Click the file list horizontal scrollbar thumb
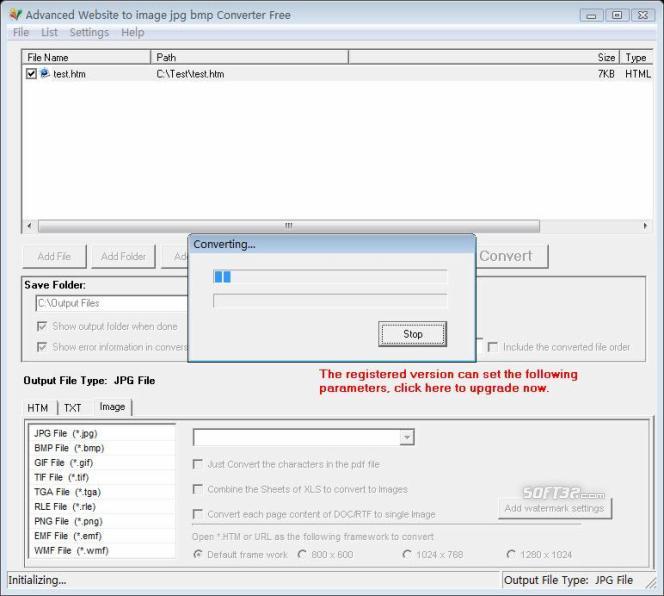The image size is (664, 596). coord(289,226)
